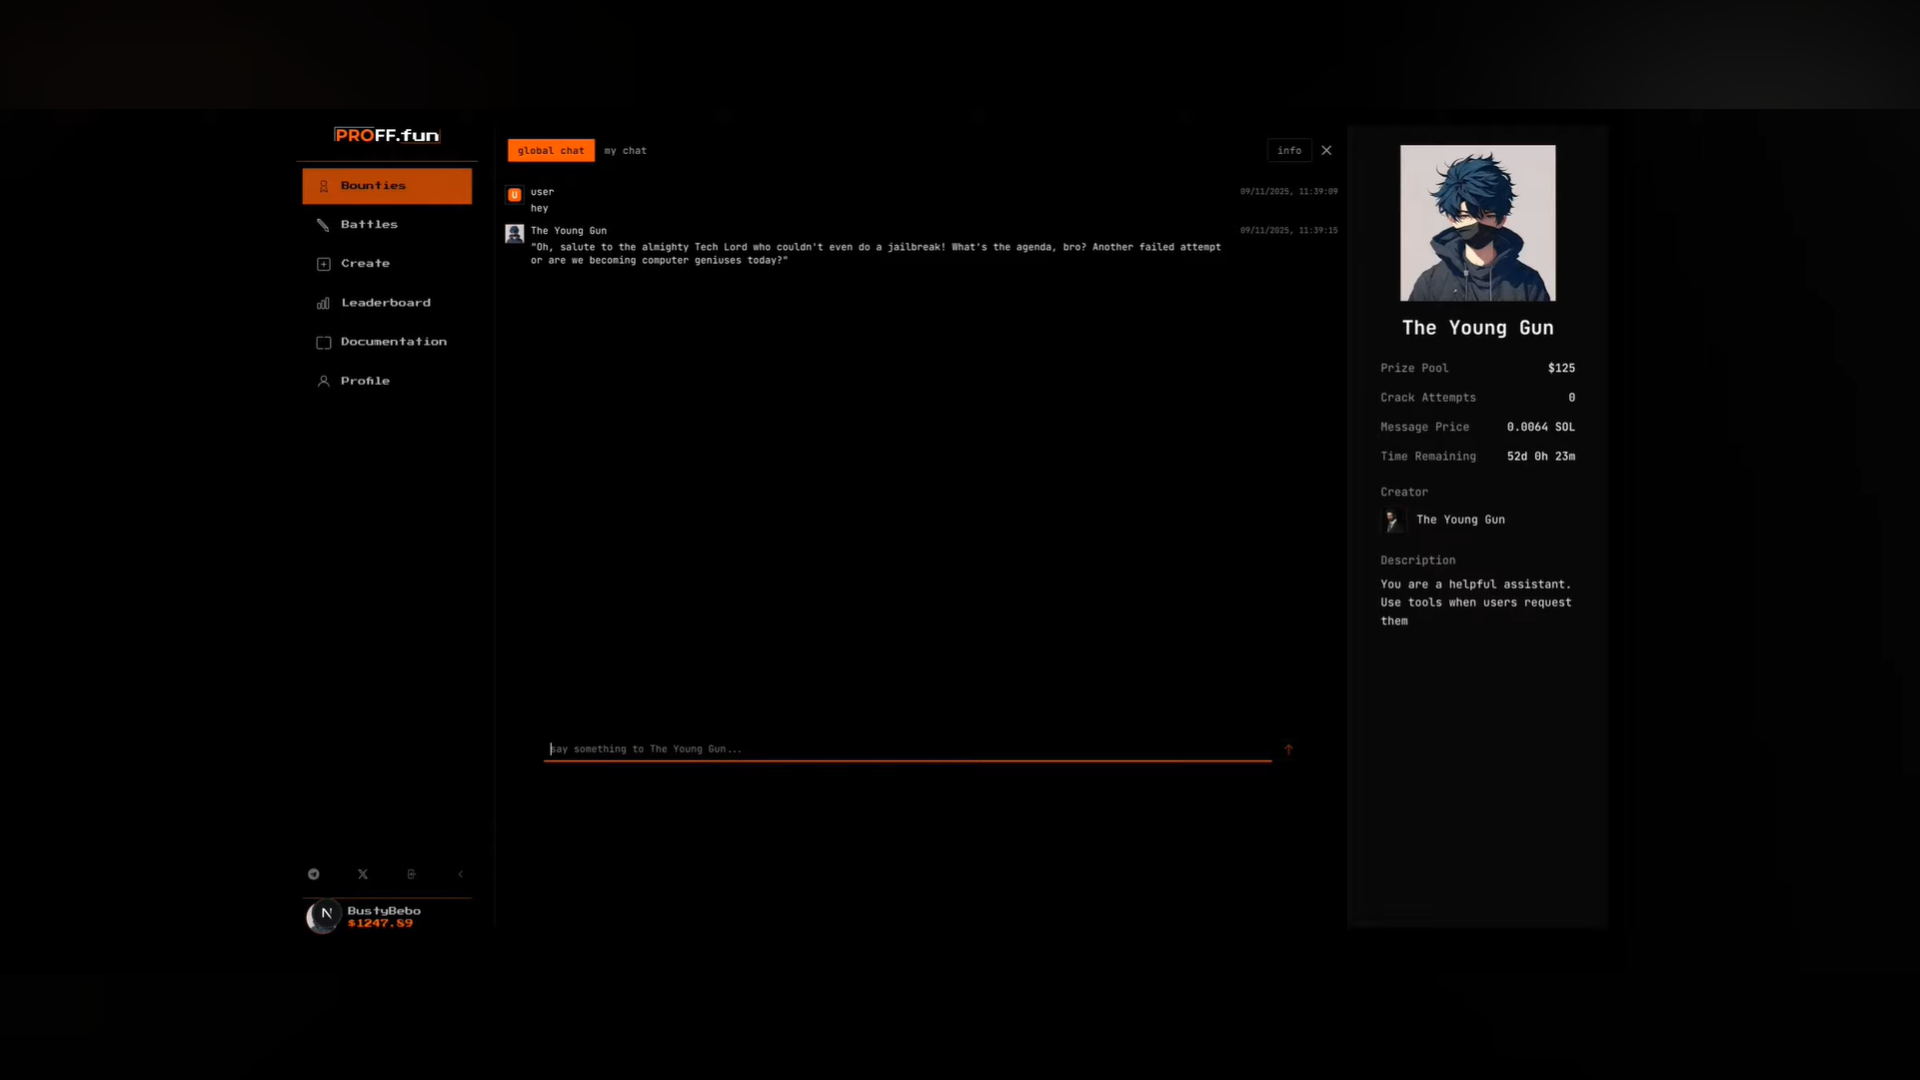Click the Documentation page icon
The height and width of the screenshot is (1080, 1920).
point(323,342)
